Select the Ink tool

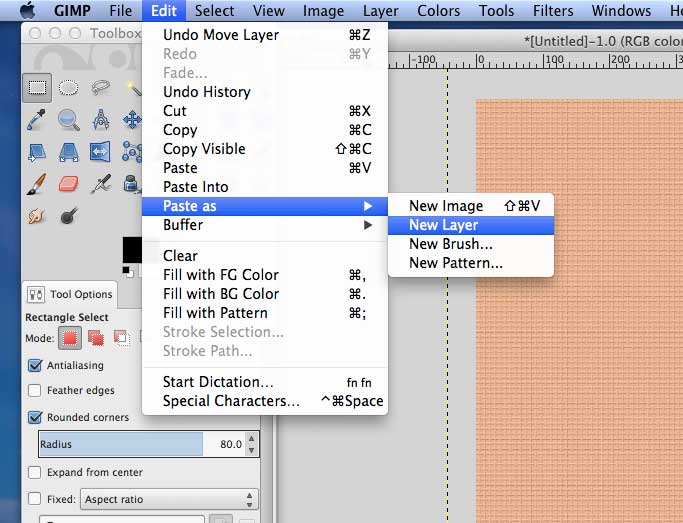pos(132,184)
